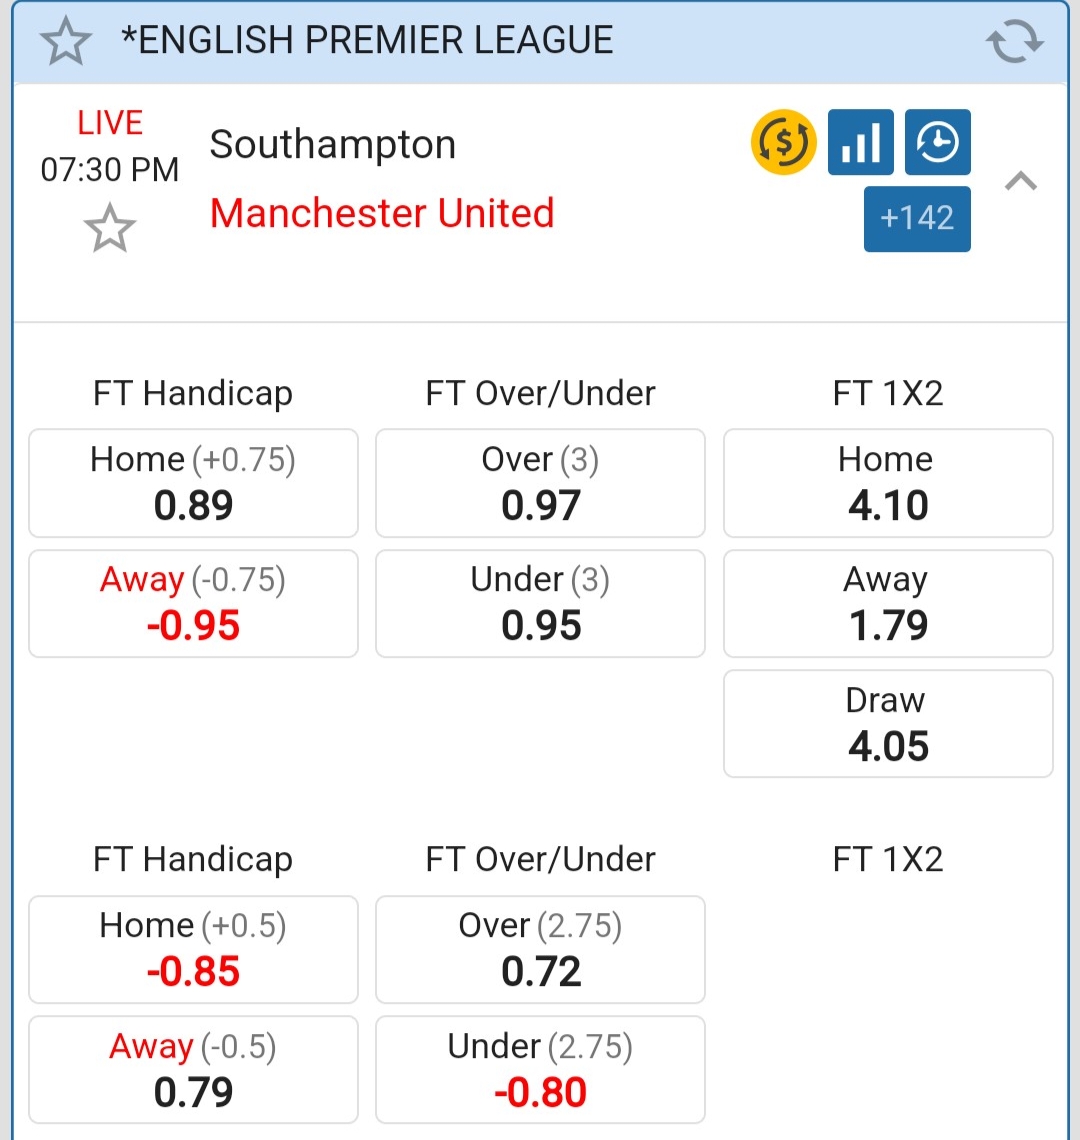The width and height of the screenshot is (1080, 1140).
Task: Open the live timeline clock icon
Action: pos(937,142)
